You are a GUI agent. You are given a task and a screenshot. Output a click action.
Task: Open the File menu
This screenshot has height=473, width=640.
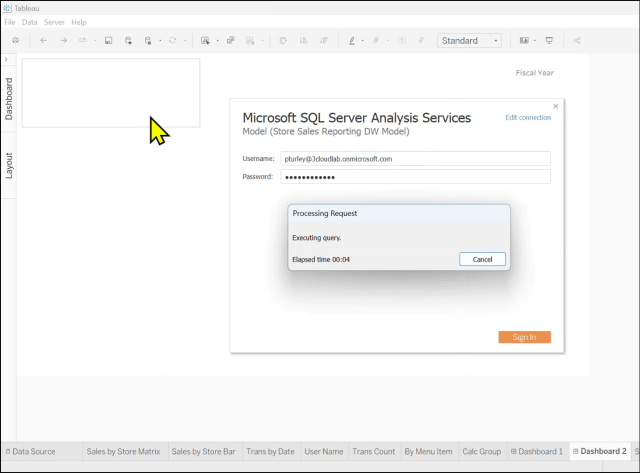tap(10, 22)
